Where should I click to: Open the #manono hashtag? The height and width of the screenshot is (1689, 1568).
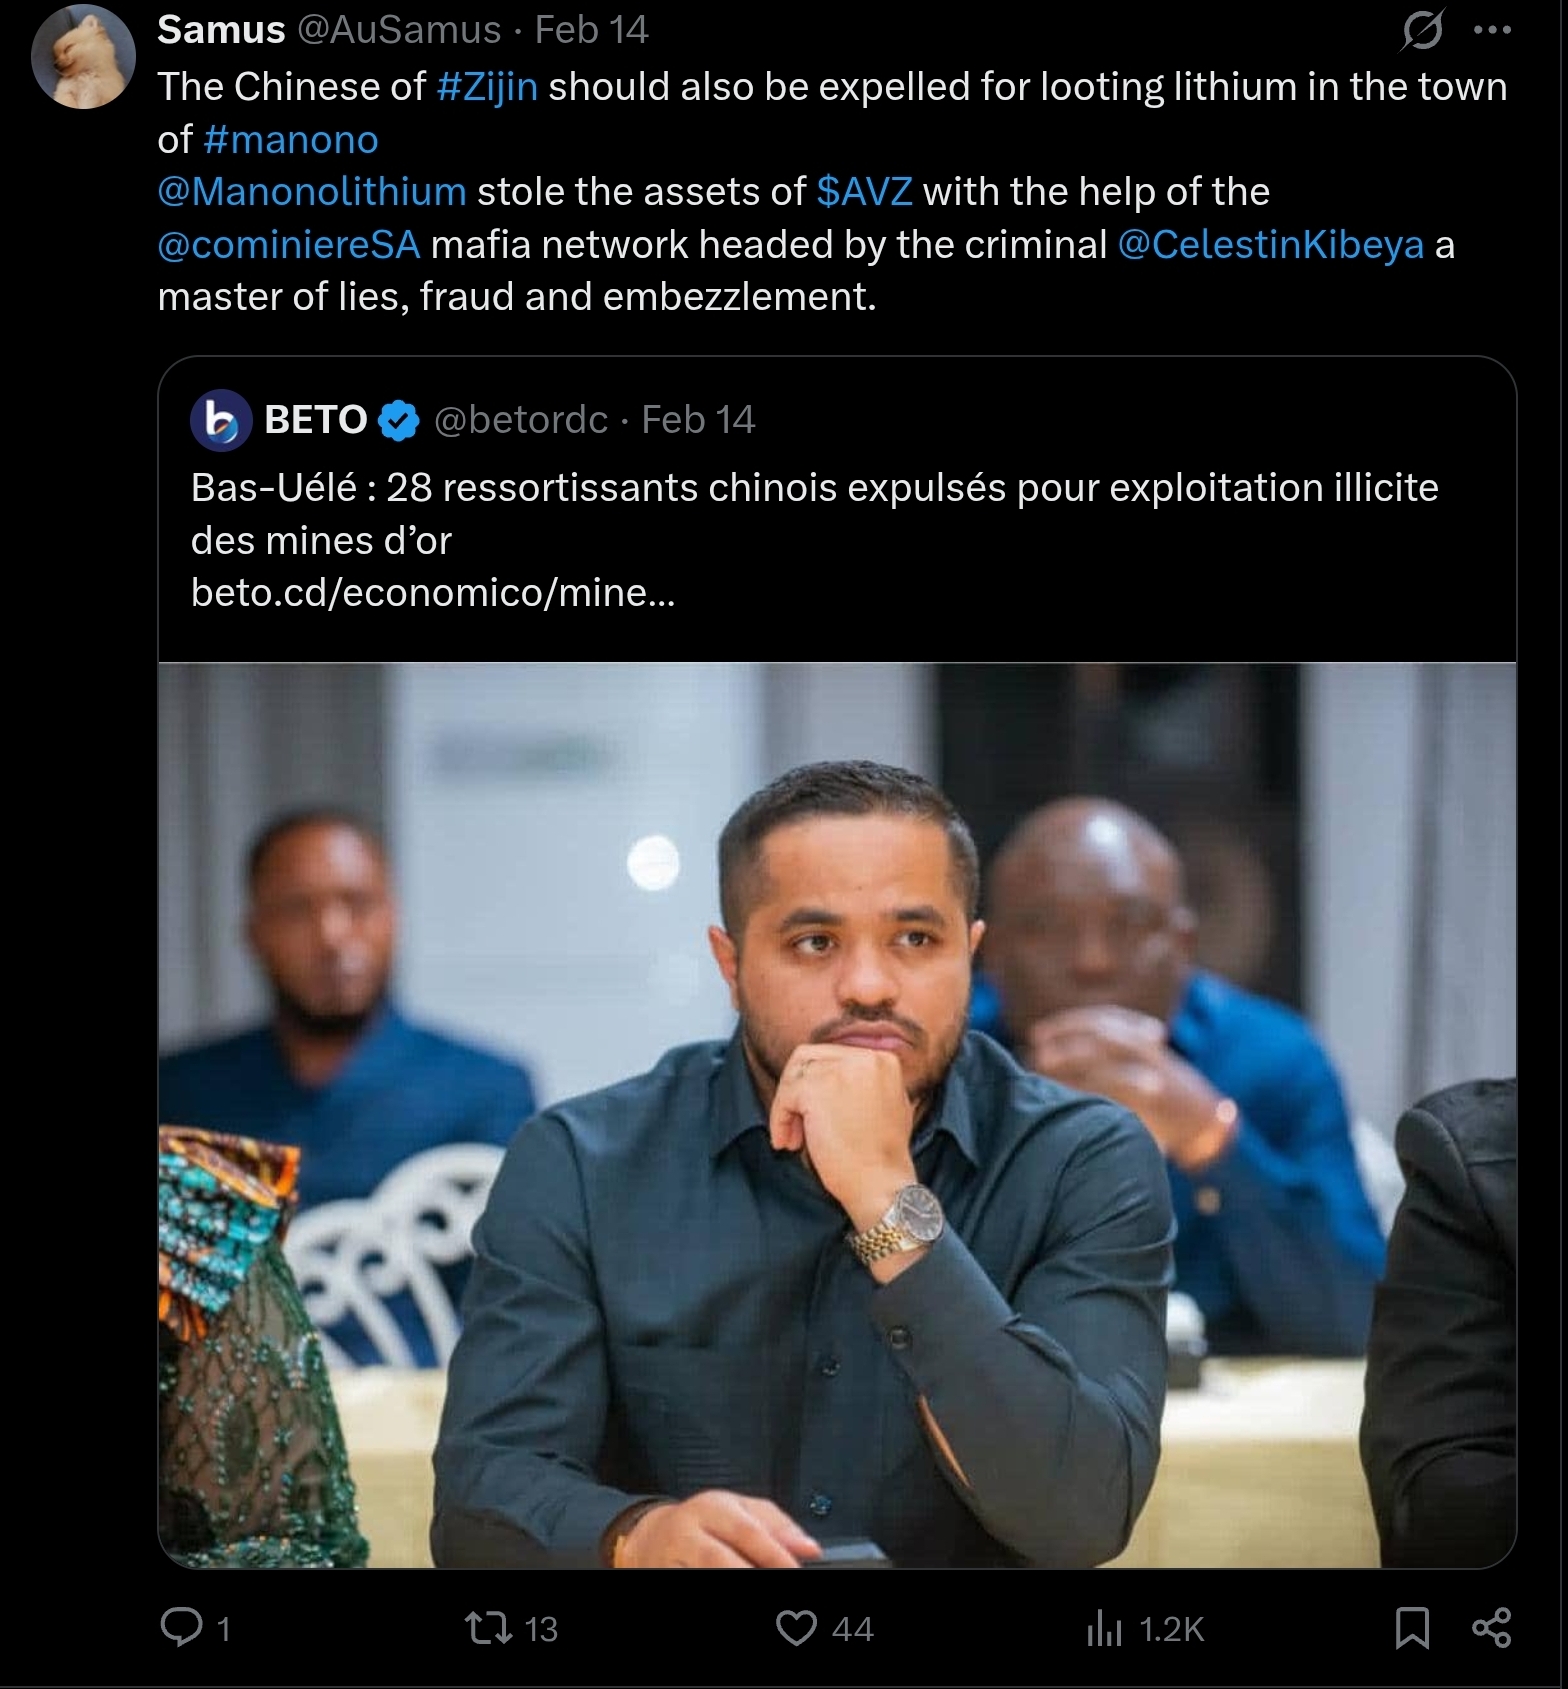coord(291,140)
